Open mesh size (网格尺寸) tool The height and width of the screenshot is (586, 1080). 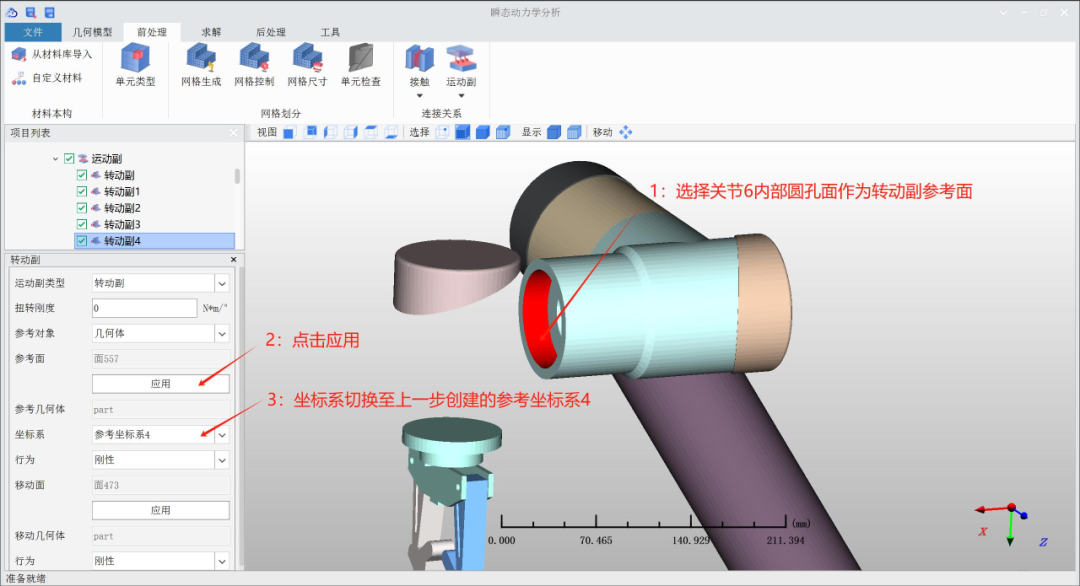pos(307,65)
